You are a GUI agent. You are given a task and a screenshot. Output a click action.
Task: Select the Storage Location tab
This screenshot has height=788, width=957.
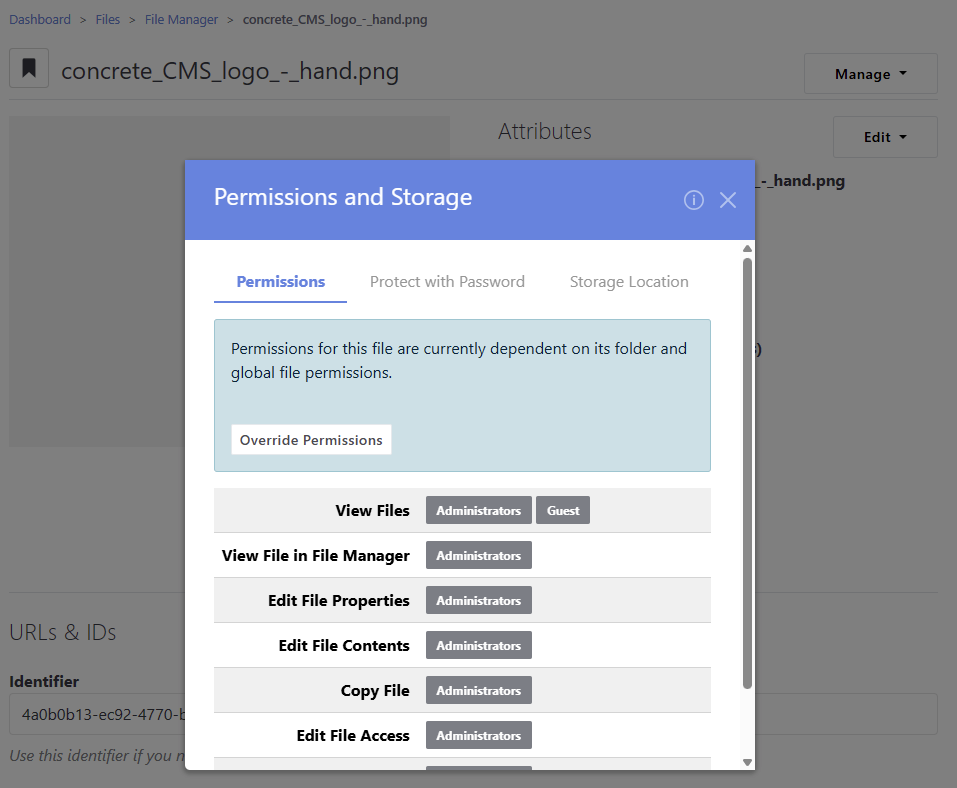(x=629, y=282)
